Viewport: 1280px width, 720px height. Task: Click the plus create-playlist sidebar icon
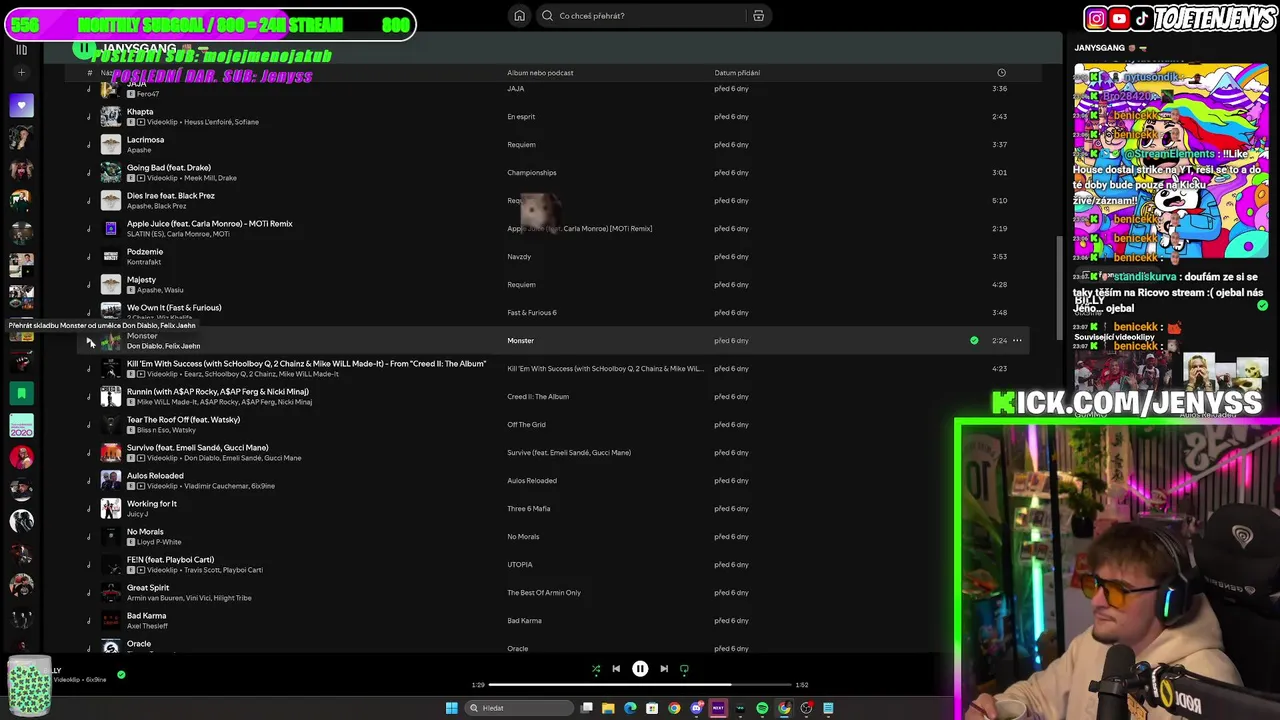coord(21,73)
